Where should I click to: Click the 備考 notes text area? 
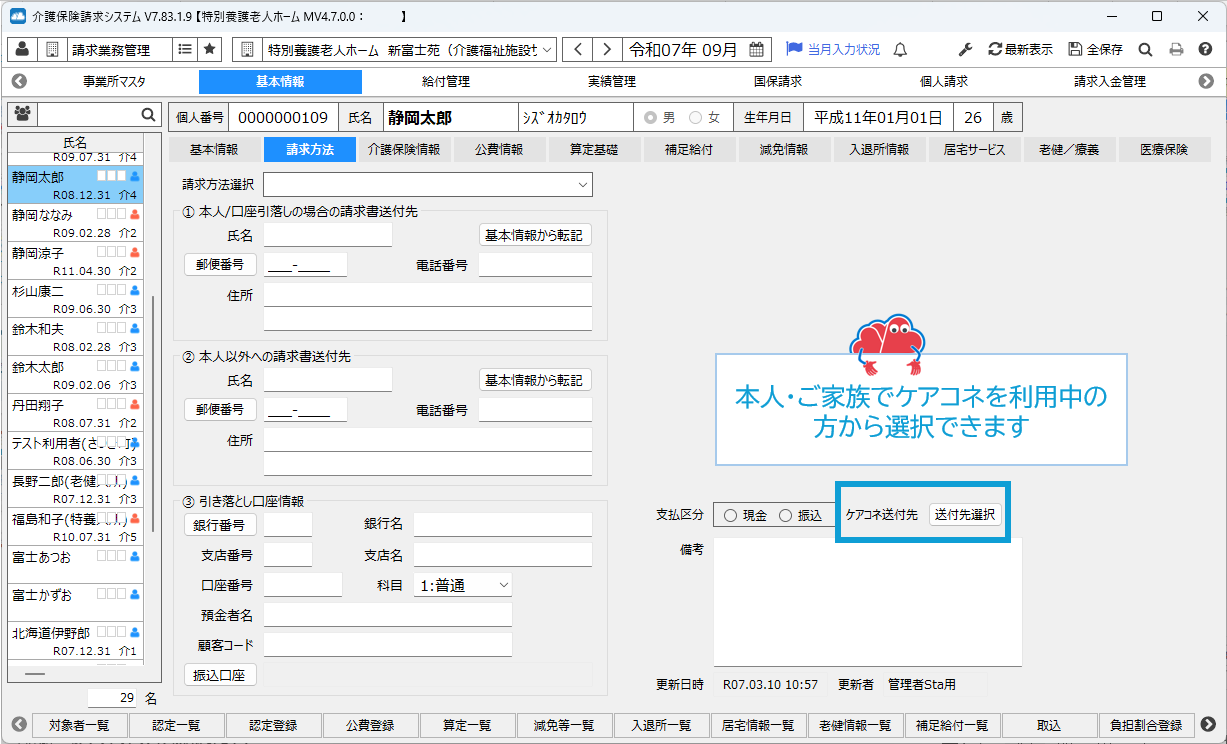click(x=867, y=600)
